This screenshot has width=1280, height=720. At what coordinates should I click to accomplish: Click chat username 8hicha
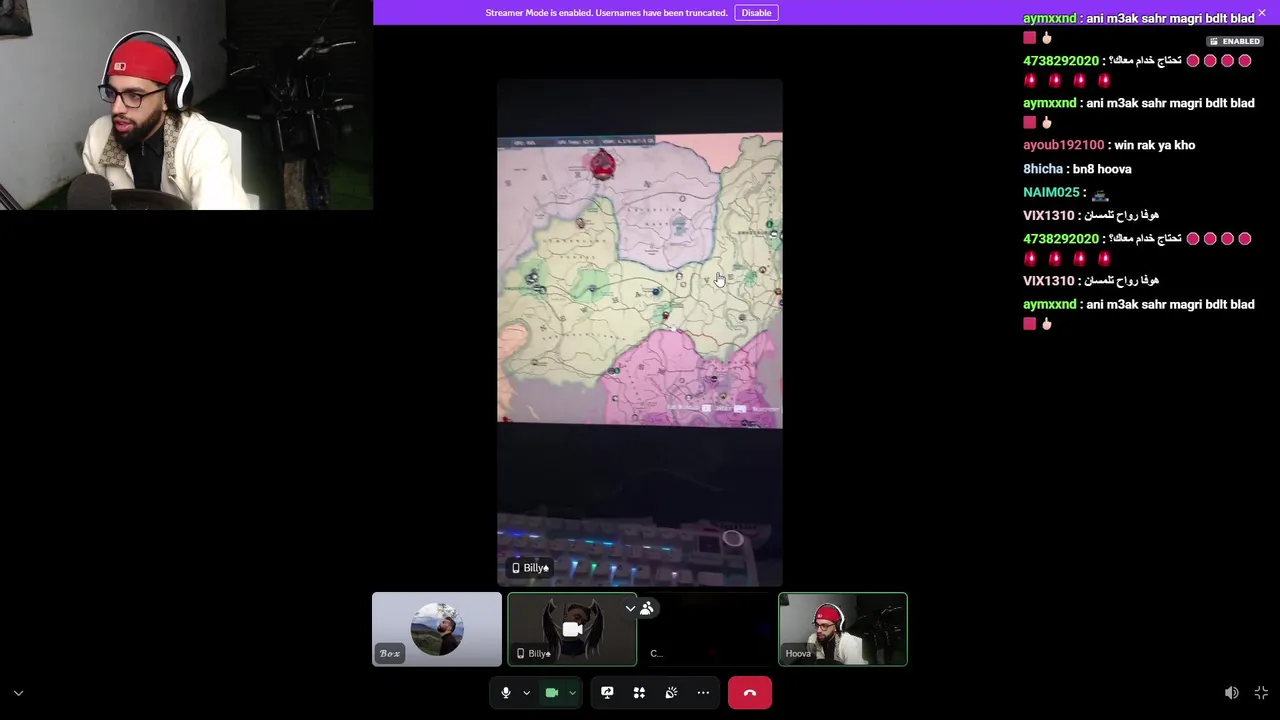click(x=1043, y=169)
